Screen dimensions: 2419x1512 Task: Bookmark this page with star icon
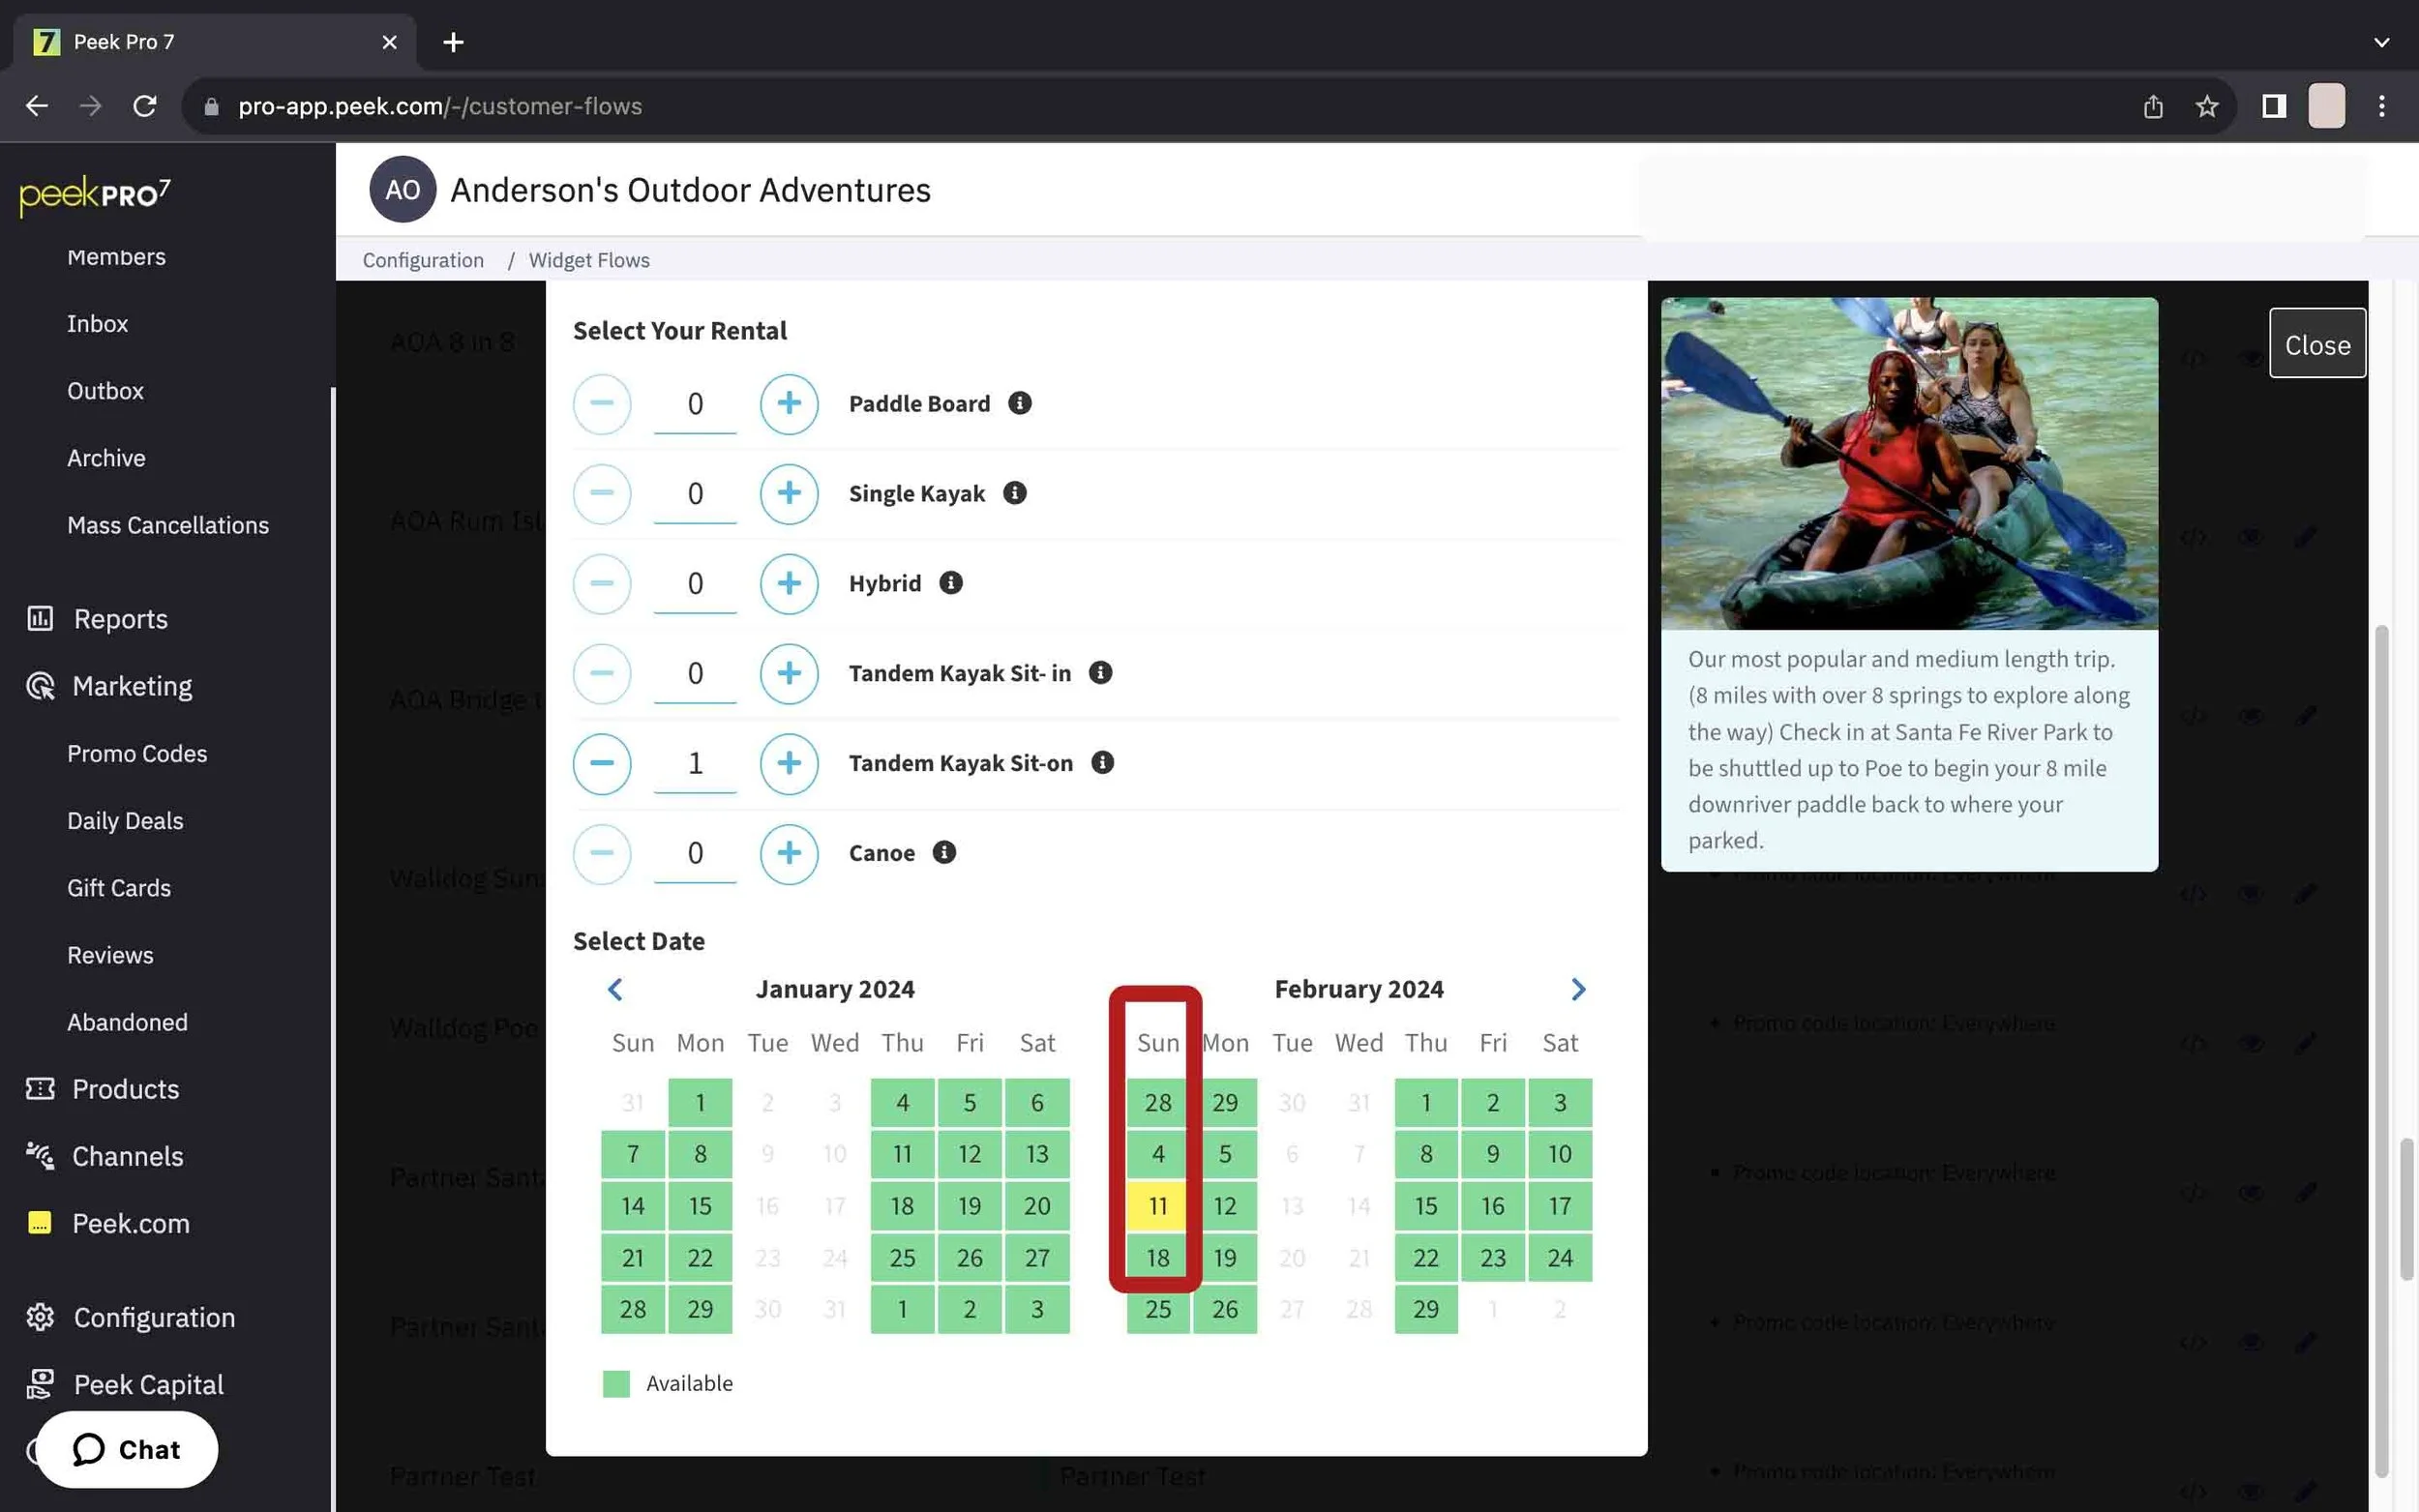[x=2206, y=106]
